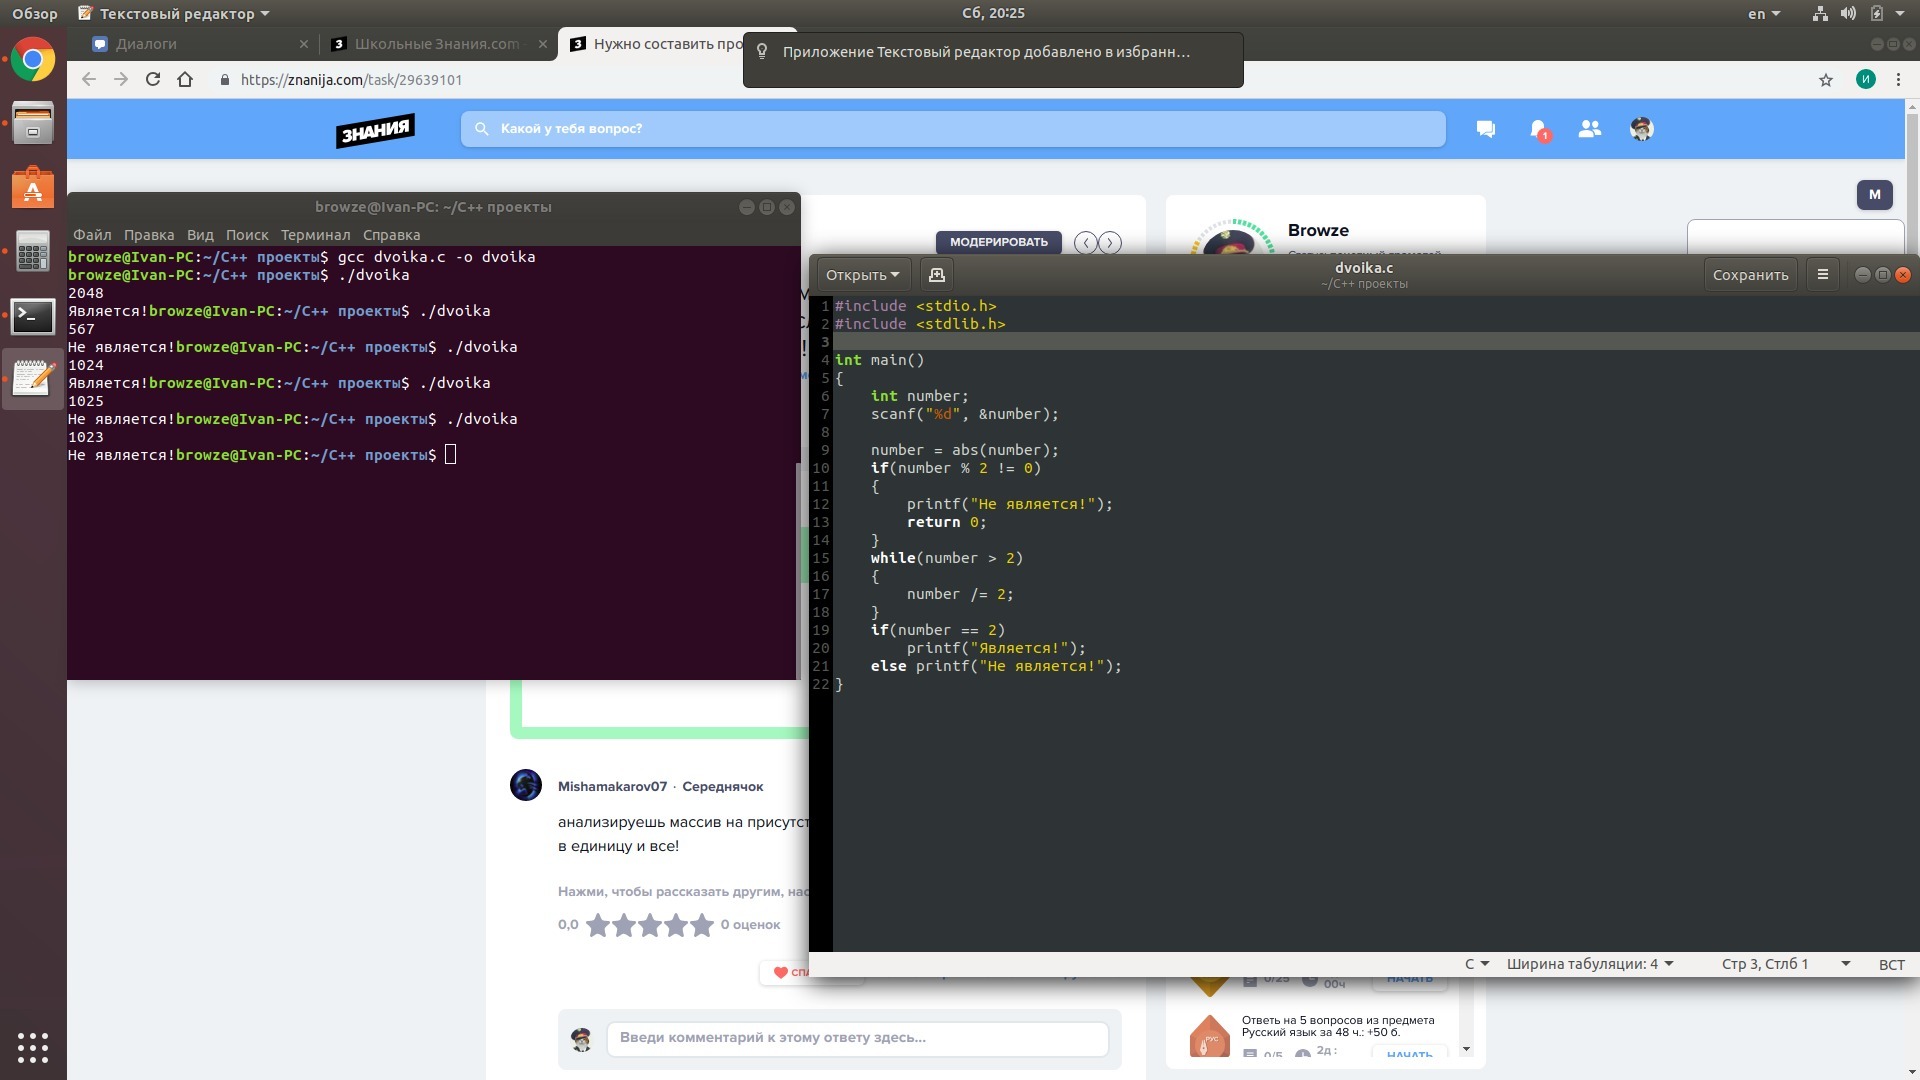
Task: Click the new document icon in gedit header
Action: (x=936, y=274)
